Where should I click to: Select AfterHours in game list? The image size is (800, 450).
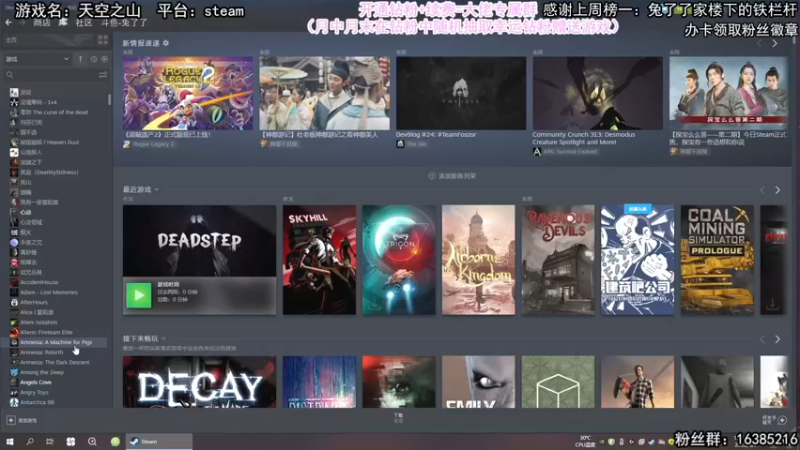pyautogui.click(x=34, y=303)
